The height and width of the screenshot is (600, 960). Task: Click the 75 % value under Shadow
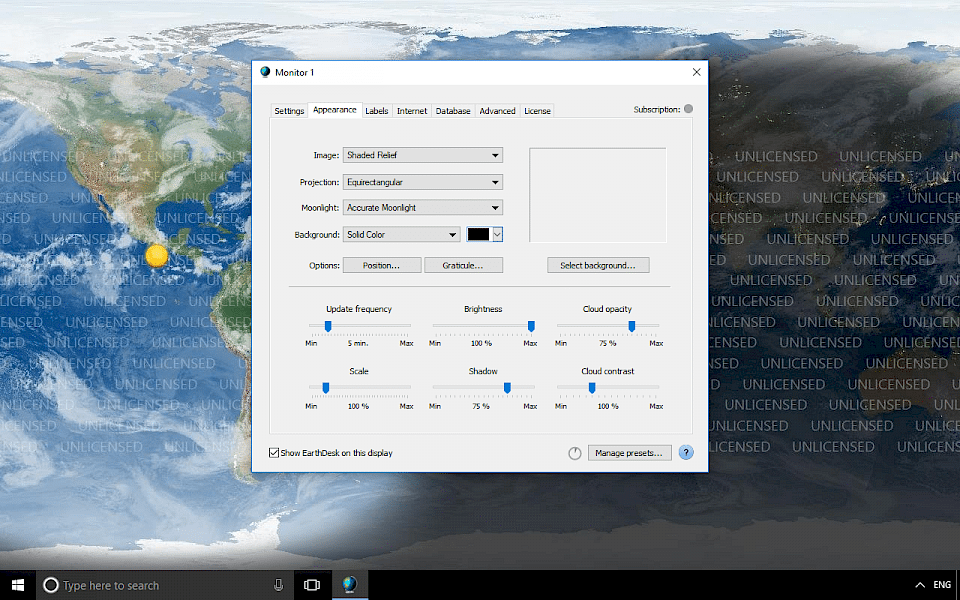point(481,406)
